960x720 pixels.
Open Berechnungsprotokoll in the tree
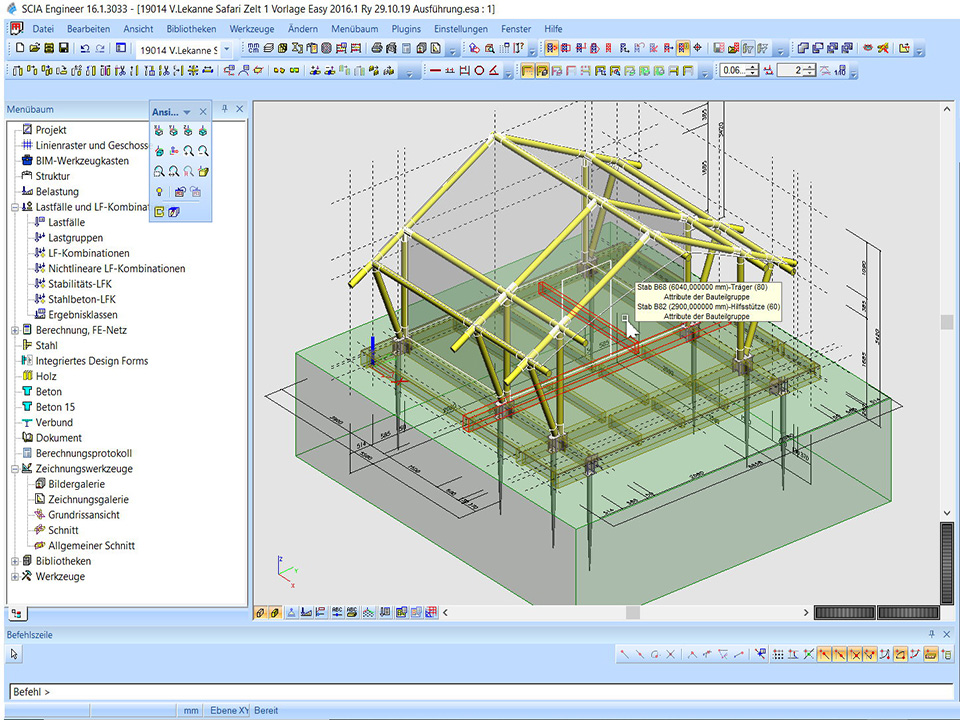[x=84, y=453]
